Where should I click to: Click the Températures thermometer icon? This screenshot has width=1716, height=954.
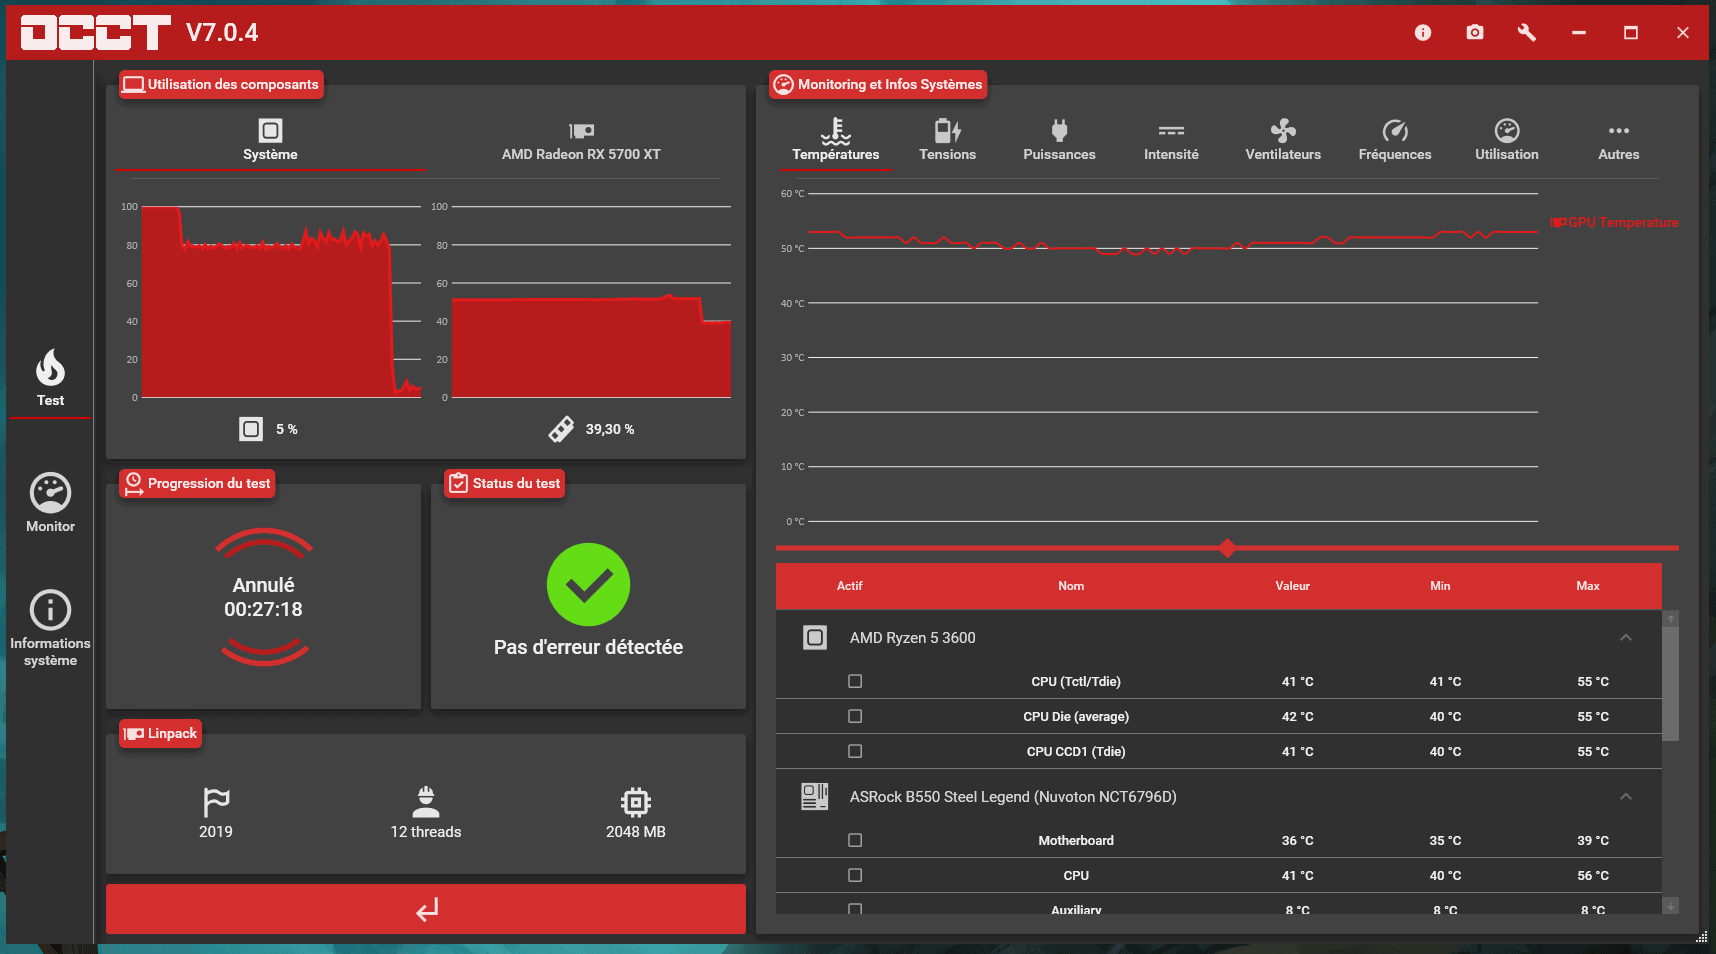[x=836, y=131]
